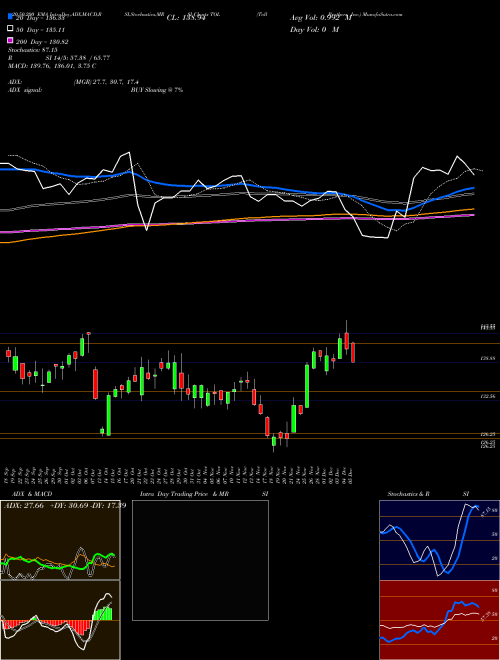Click the BUY Slowing ADX signal text

click(157, 90)
